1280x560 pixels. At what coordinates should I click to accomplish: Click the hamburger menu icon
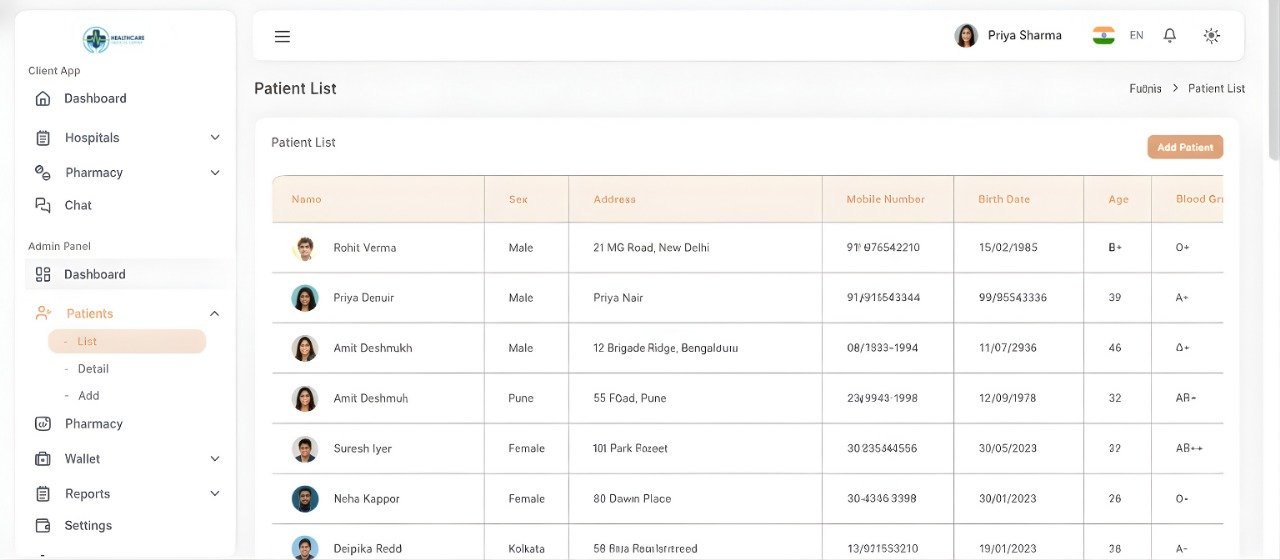[282, 36]
